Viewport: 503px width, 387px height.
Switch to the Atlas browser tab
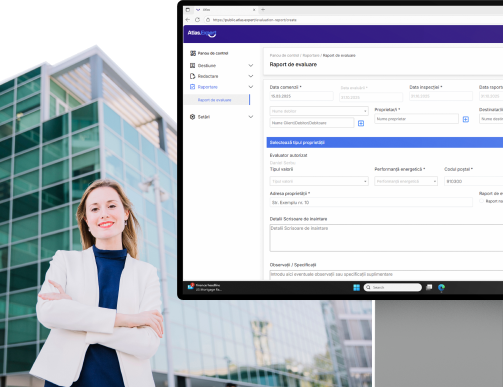pos(225,10)
